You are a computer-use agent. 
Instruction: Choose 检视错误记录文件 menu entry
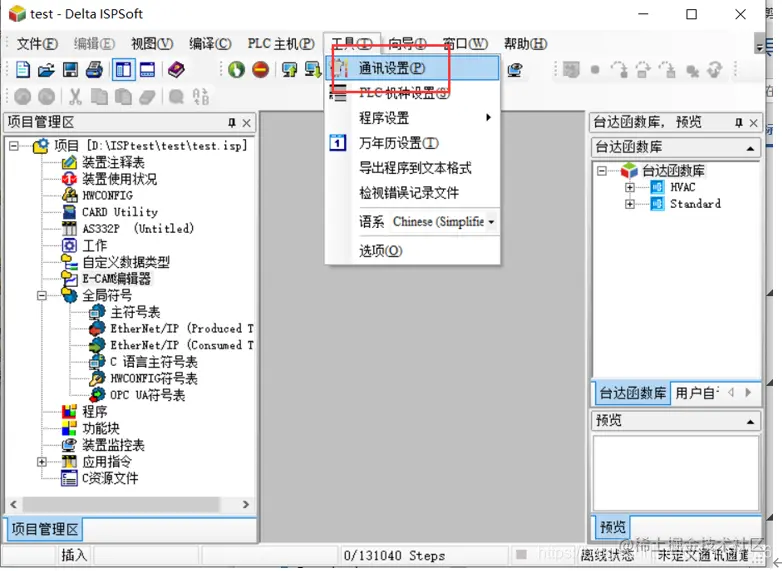(x=412, y=193)
